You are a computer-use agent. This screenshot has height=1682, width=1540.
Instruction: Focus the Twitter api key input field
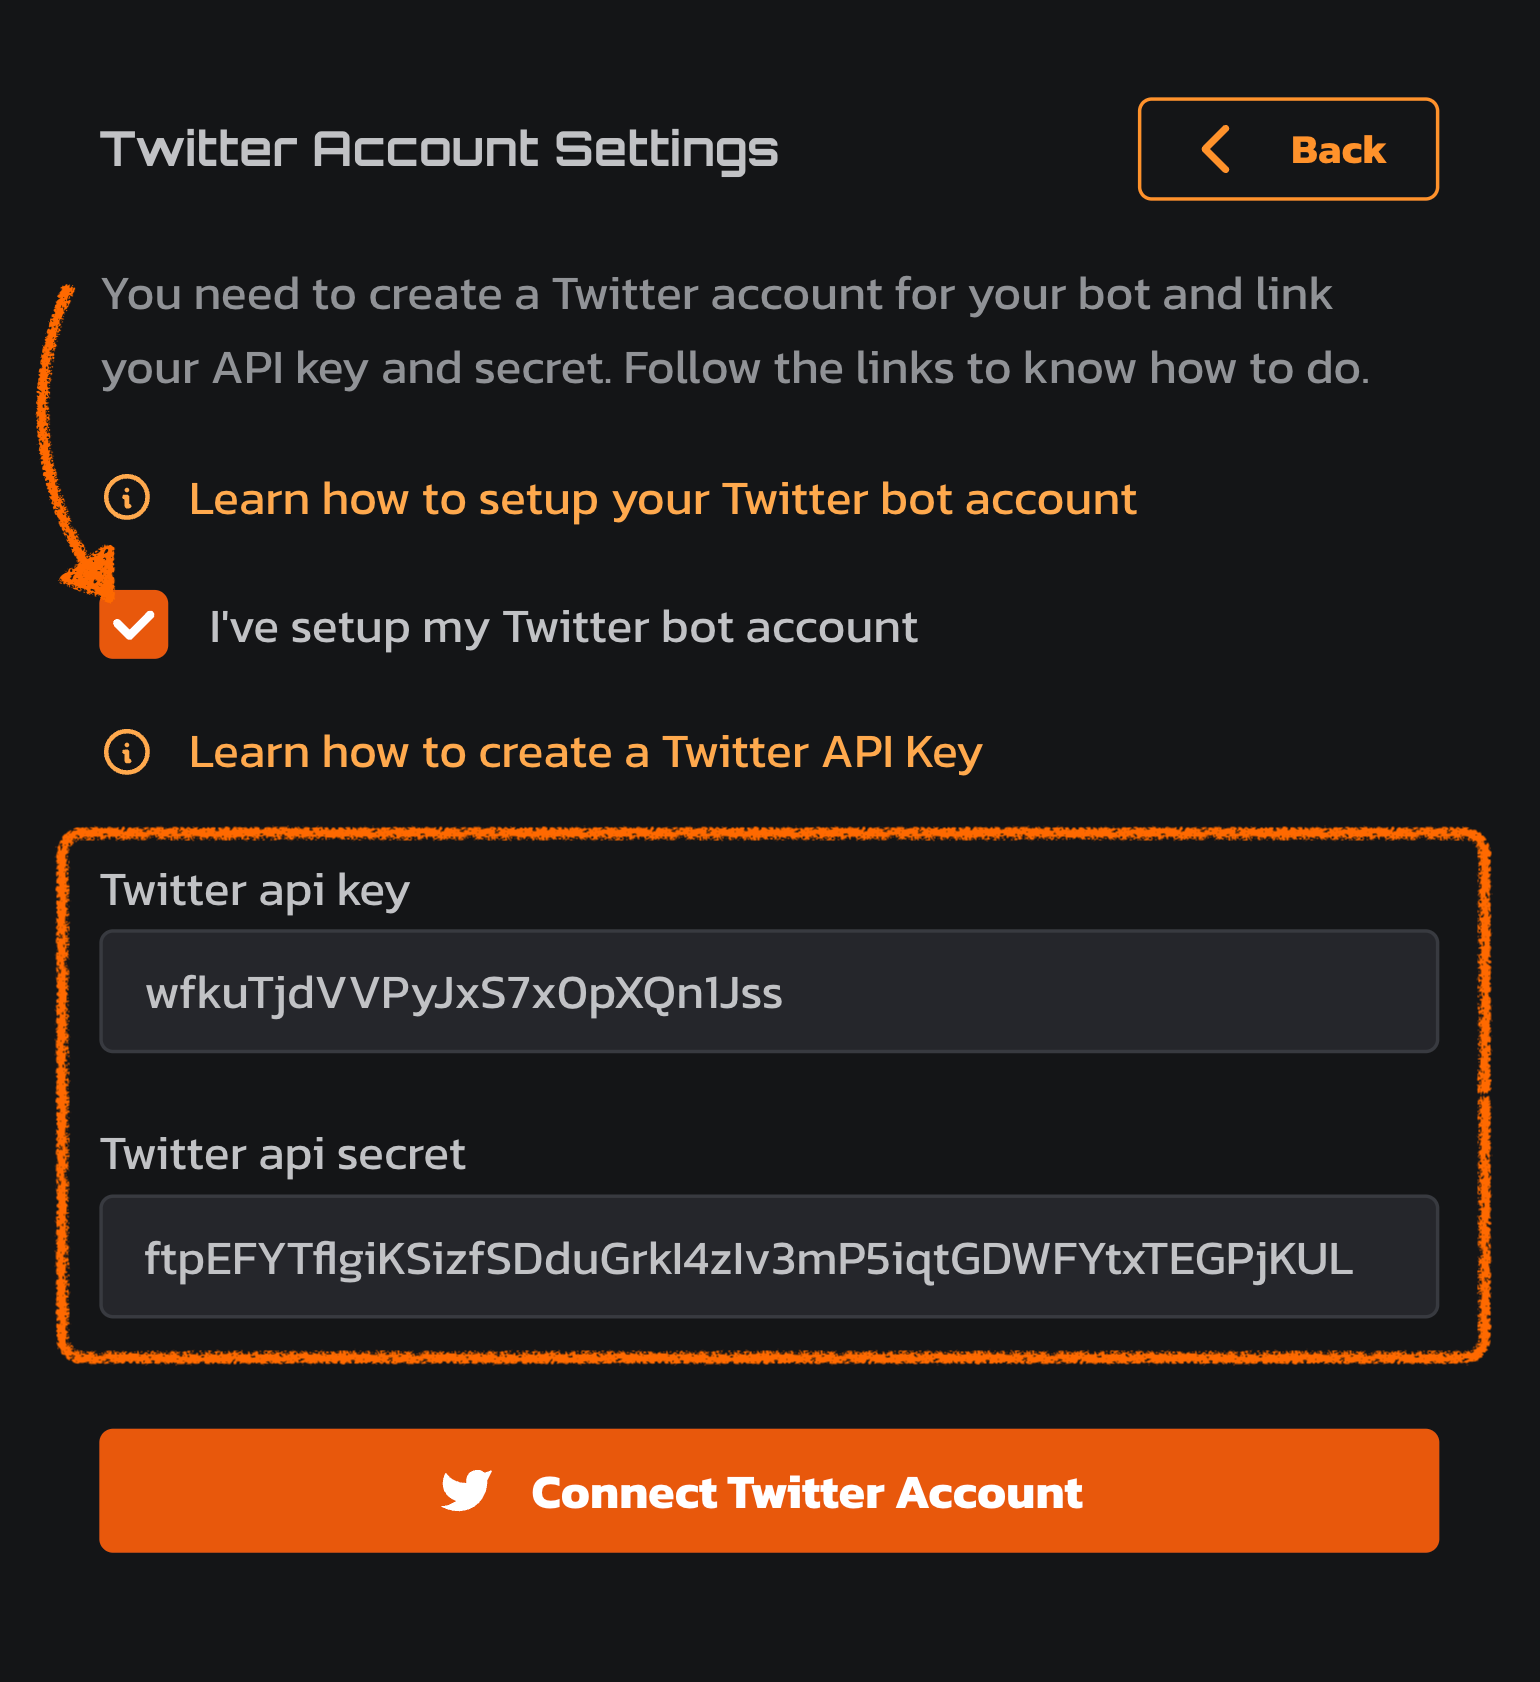[x=769, y=991]
